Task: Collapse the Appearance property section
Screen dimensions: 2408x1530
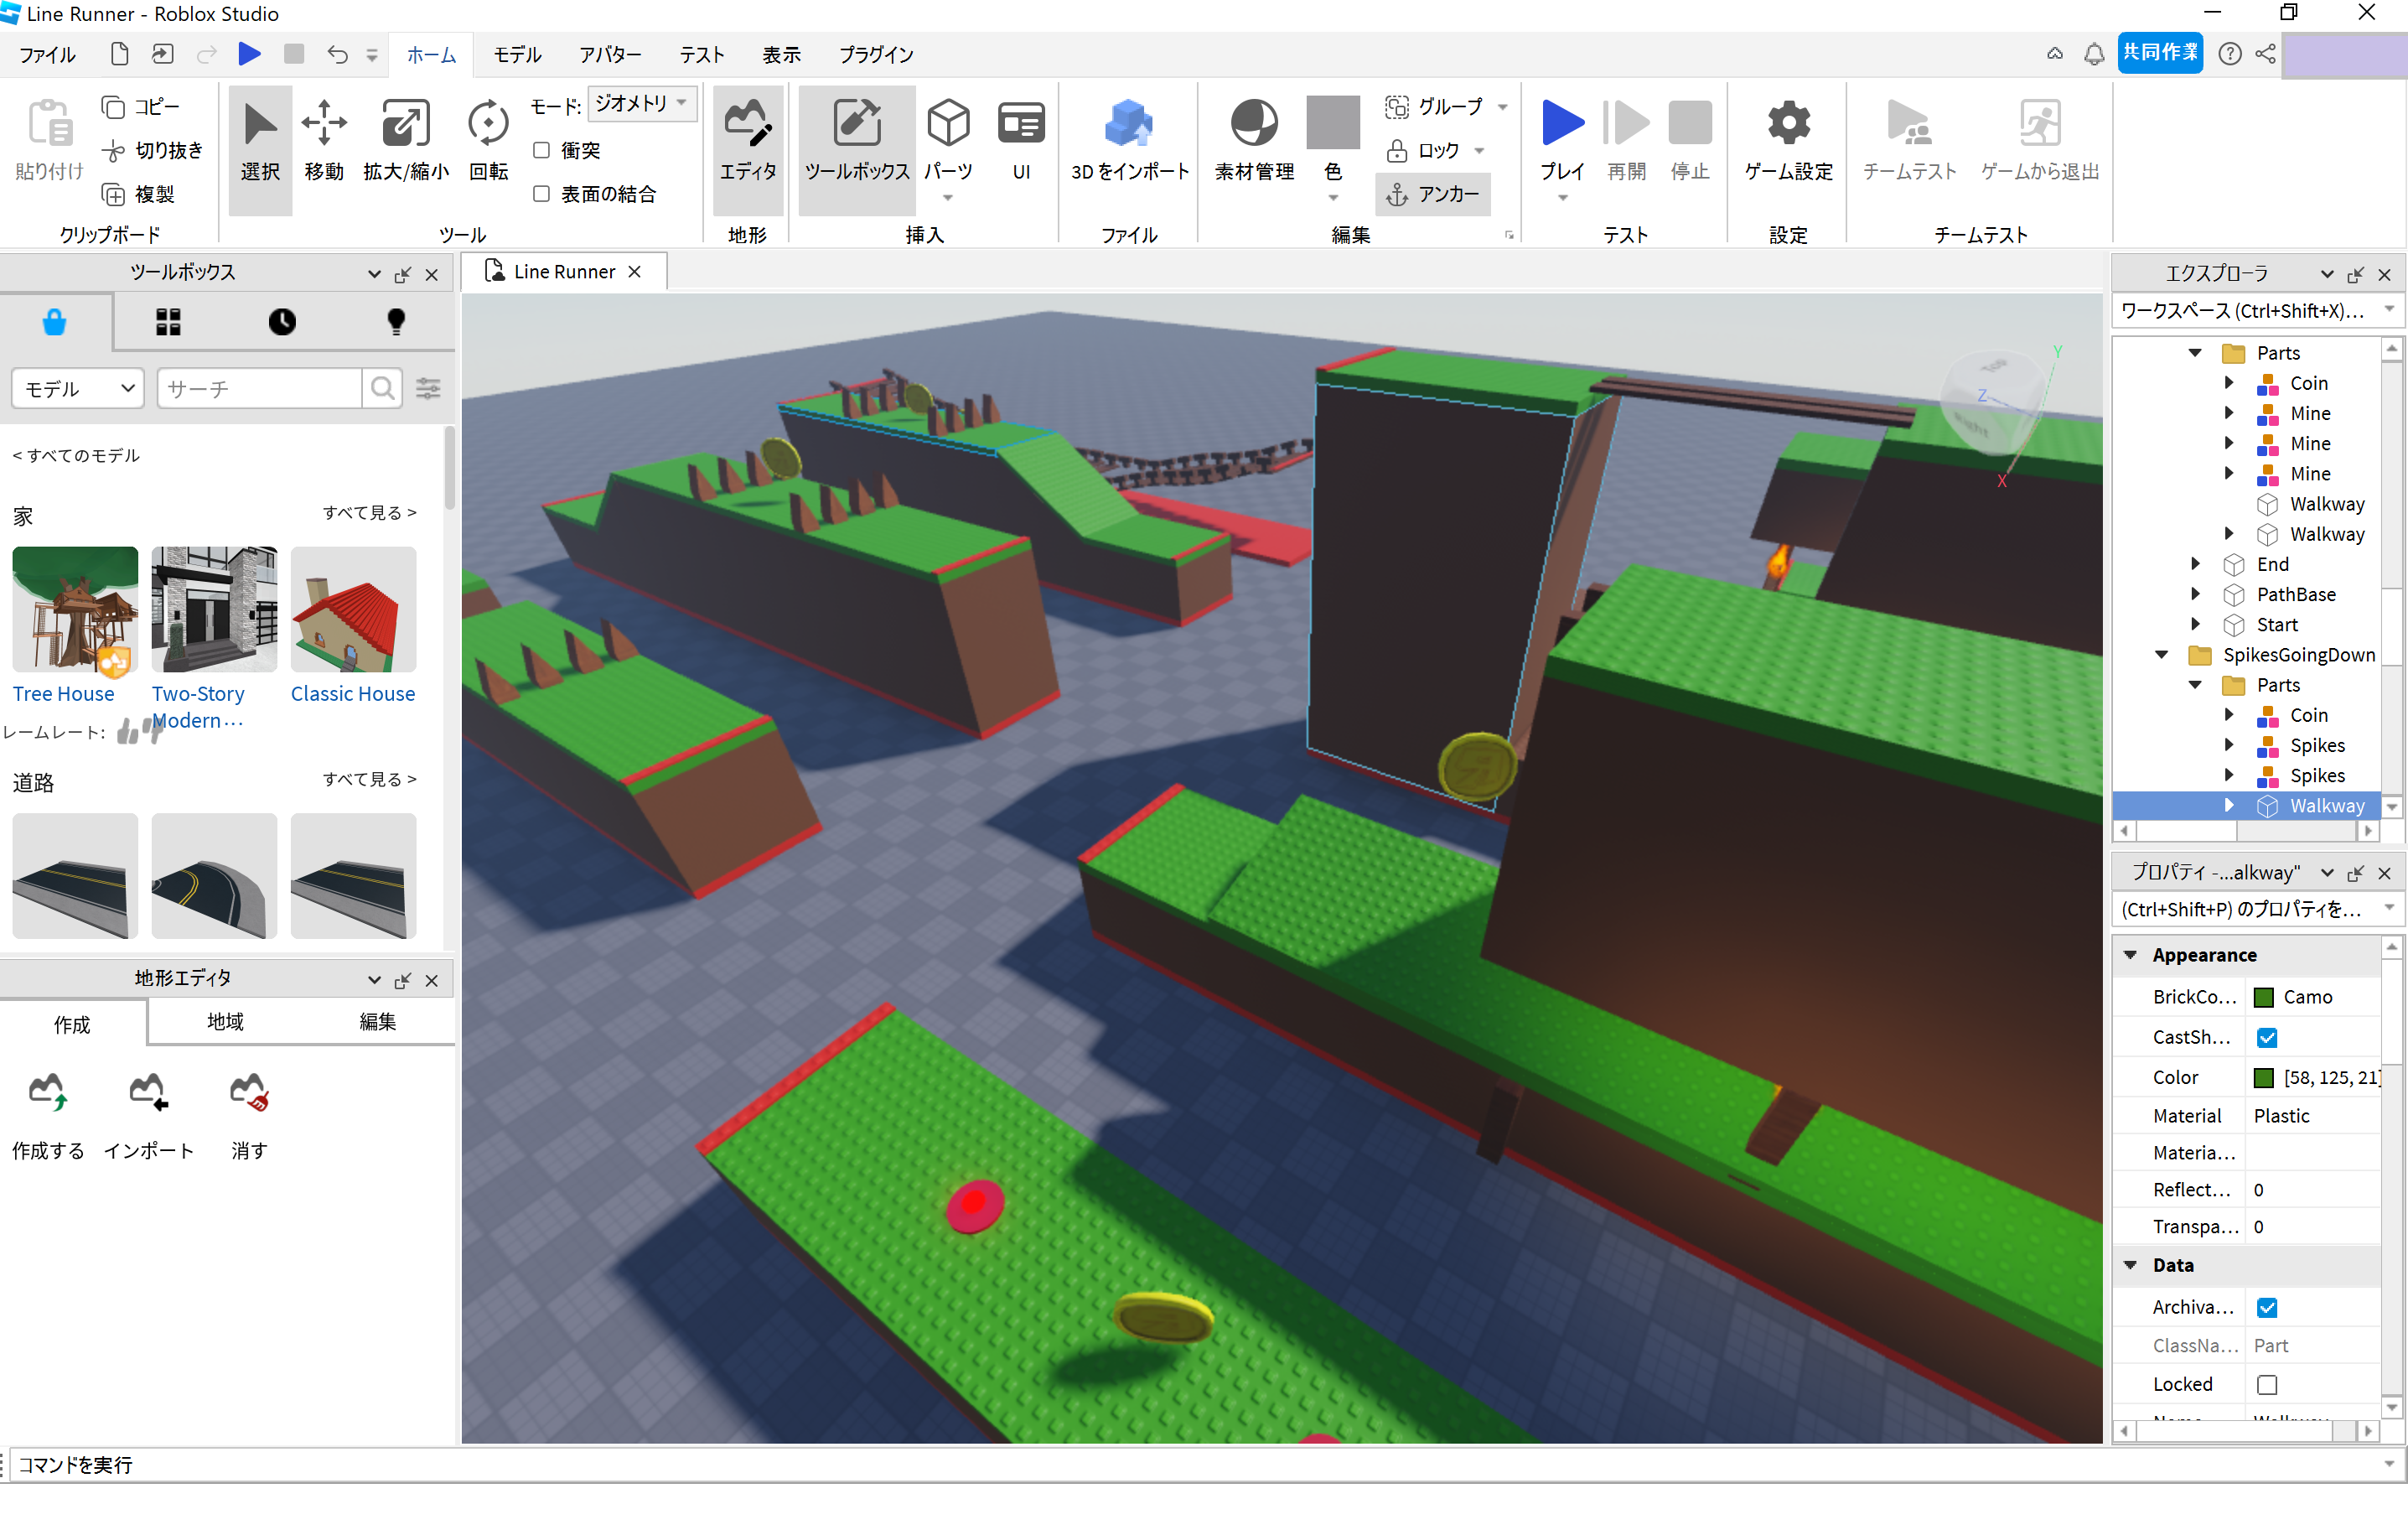Action: coord(2130,955)
